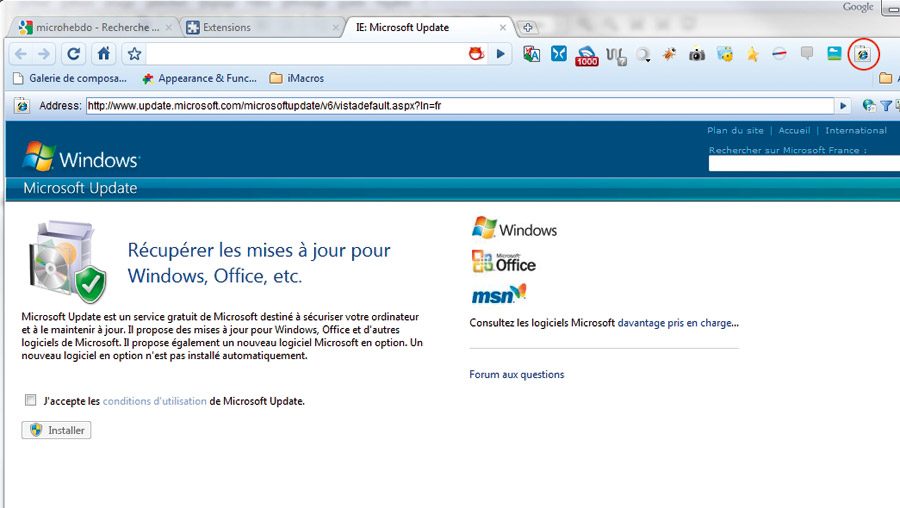The height and width of the screenshot is (508, 900).
Task: Click the IE globe icon right of address bar
Action: click(x=869, y=106)
